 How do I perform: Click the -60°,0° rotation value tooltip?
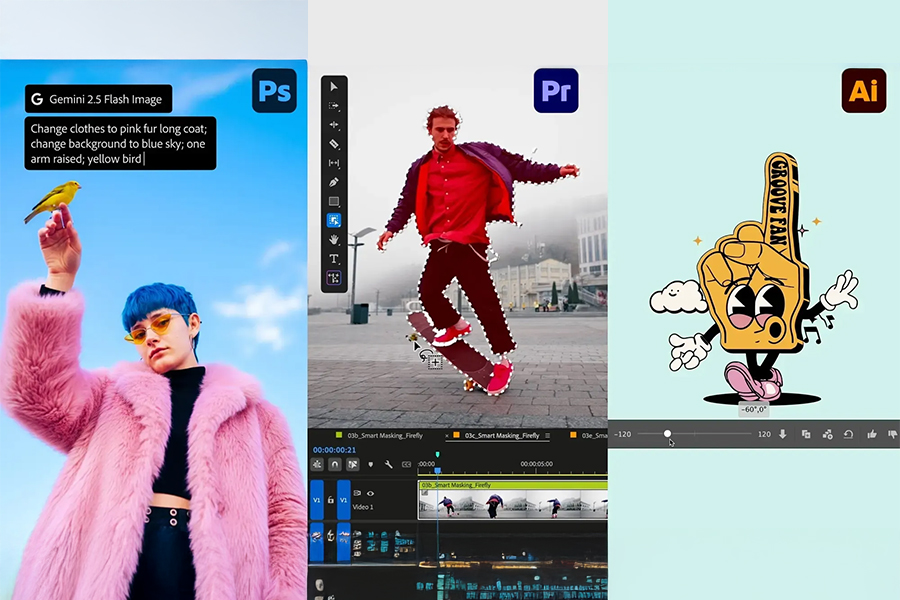pyautogui.click(x=754, y=409)
